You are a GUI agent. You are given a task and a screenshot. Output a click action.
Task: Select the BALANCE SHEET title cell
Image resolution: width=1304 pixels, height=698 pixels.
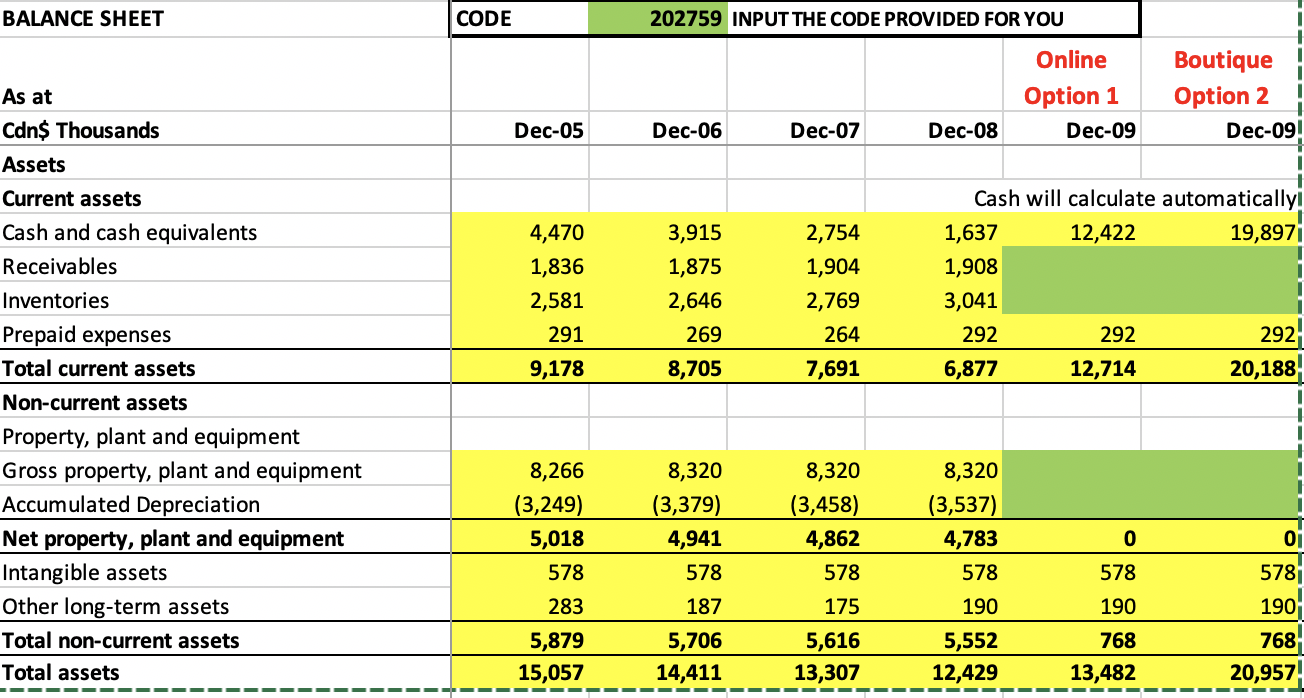(x=80, y=18)
